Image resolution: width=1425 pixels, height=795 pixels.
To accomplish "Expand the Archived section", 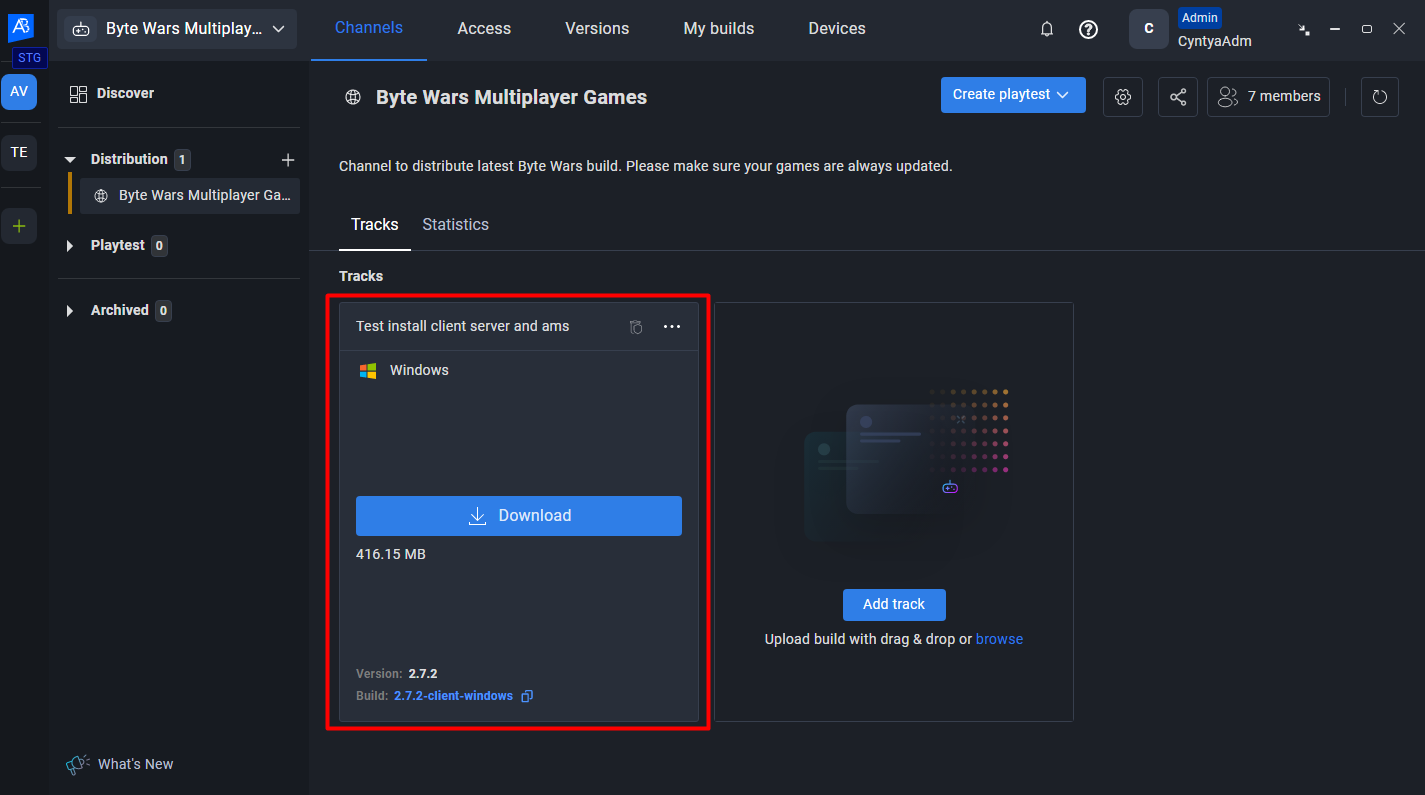I will tap(70, 311).
